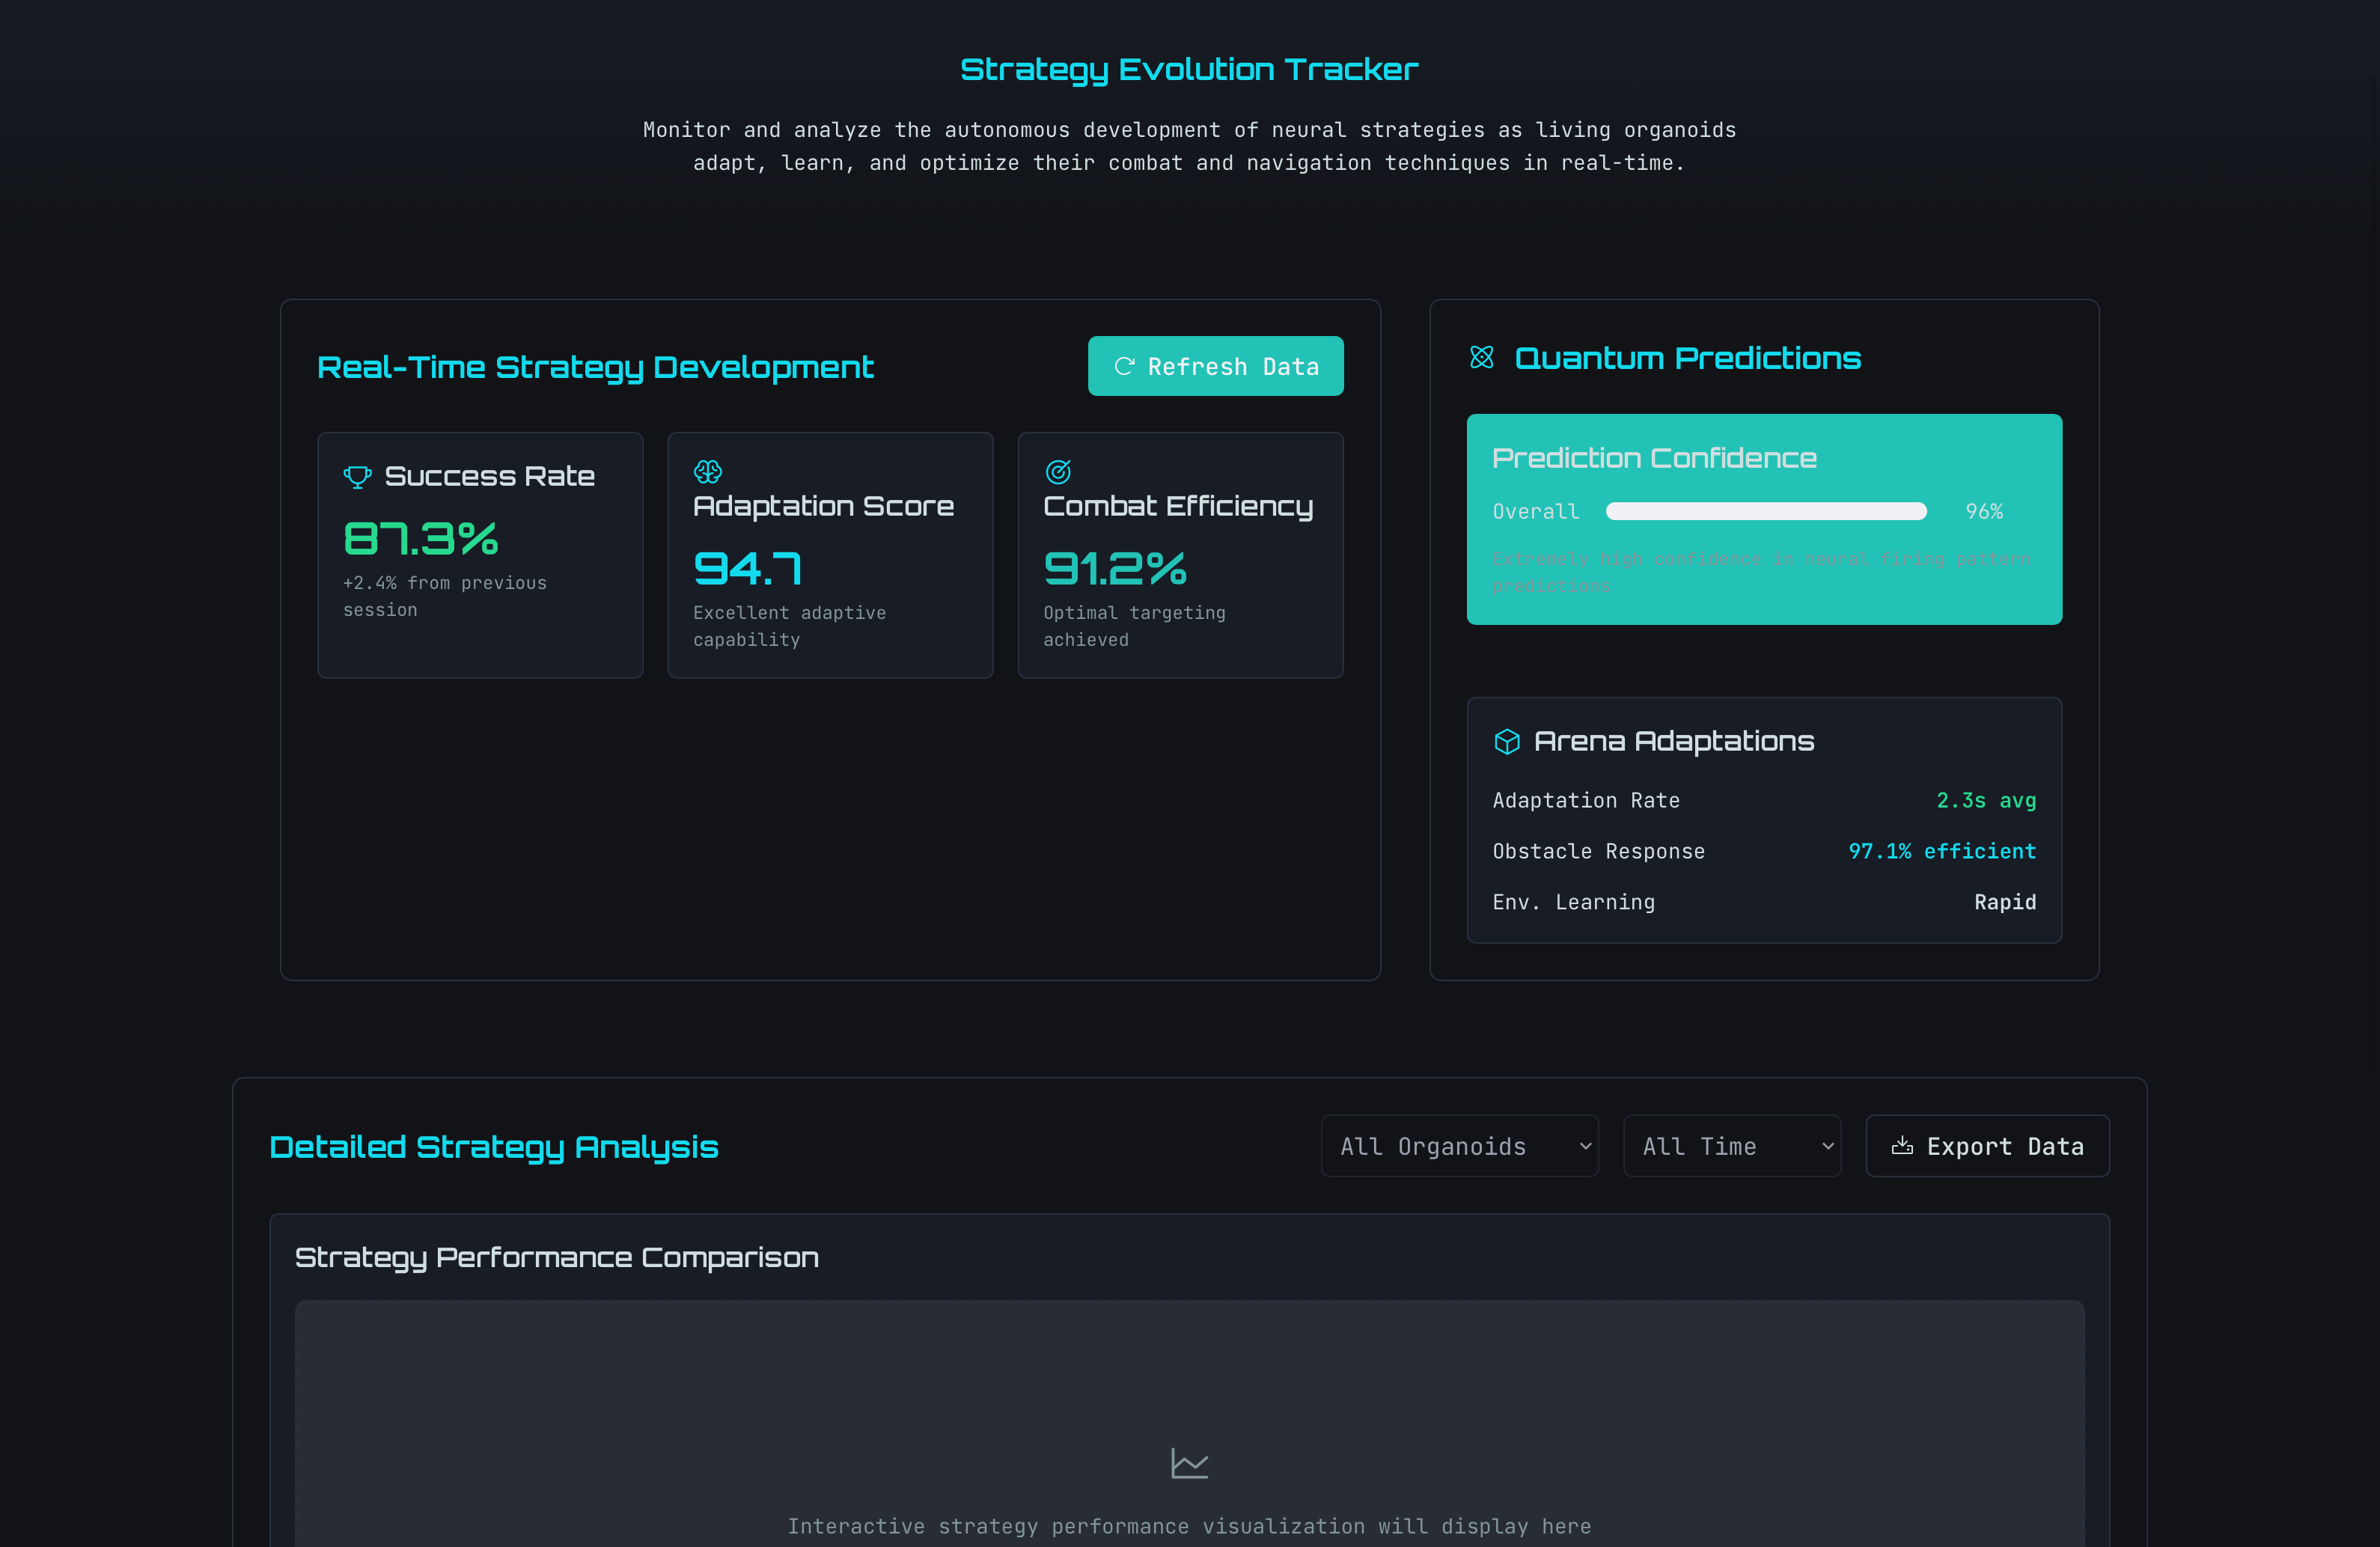The height and width of the screenshot is (1547, 2380).
Task: Click the Combat Efficiency 91.2% value
Action: [x=1115, y=569]
